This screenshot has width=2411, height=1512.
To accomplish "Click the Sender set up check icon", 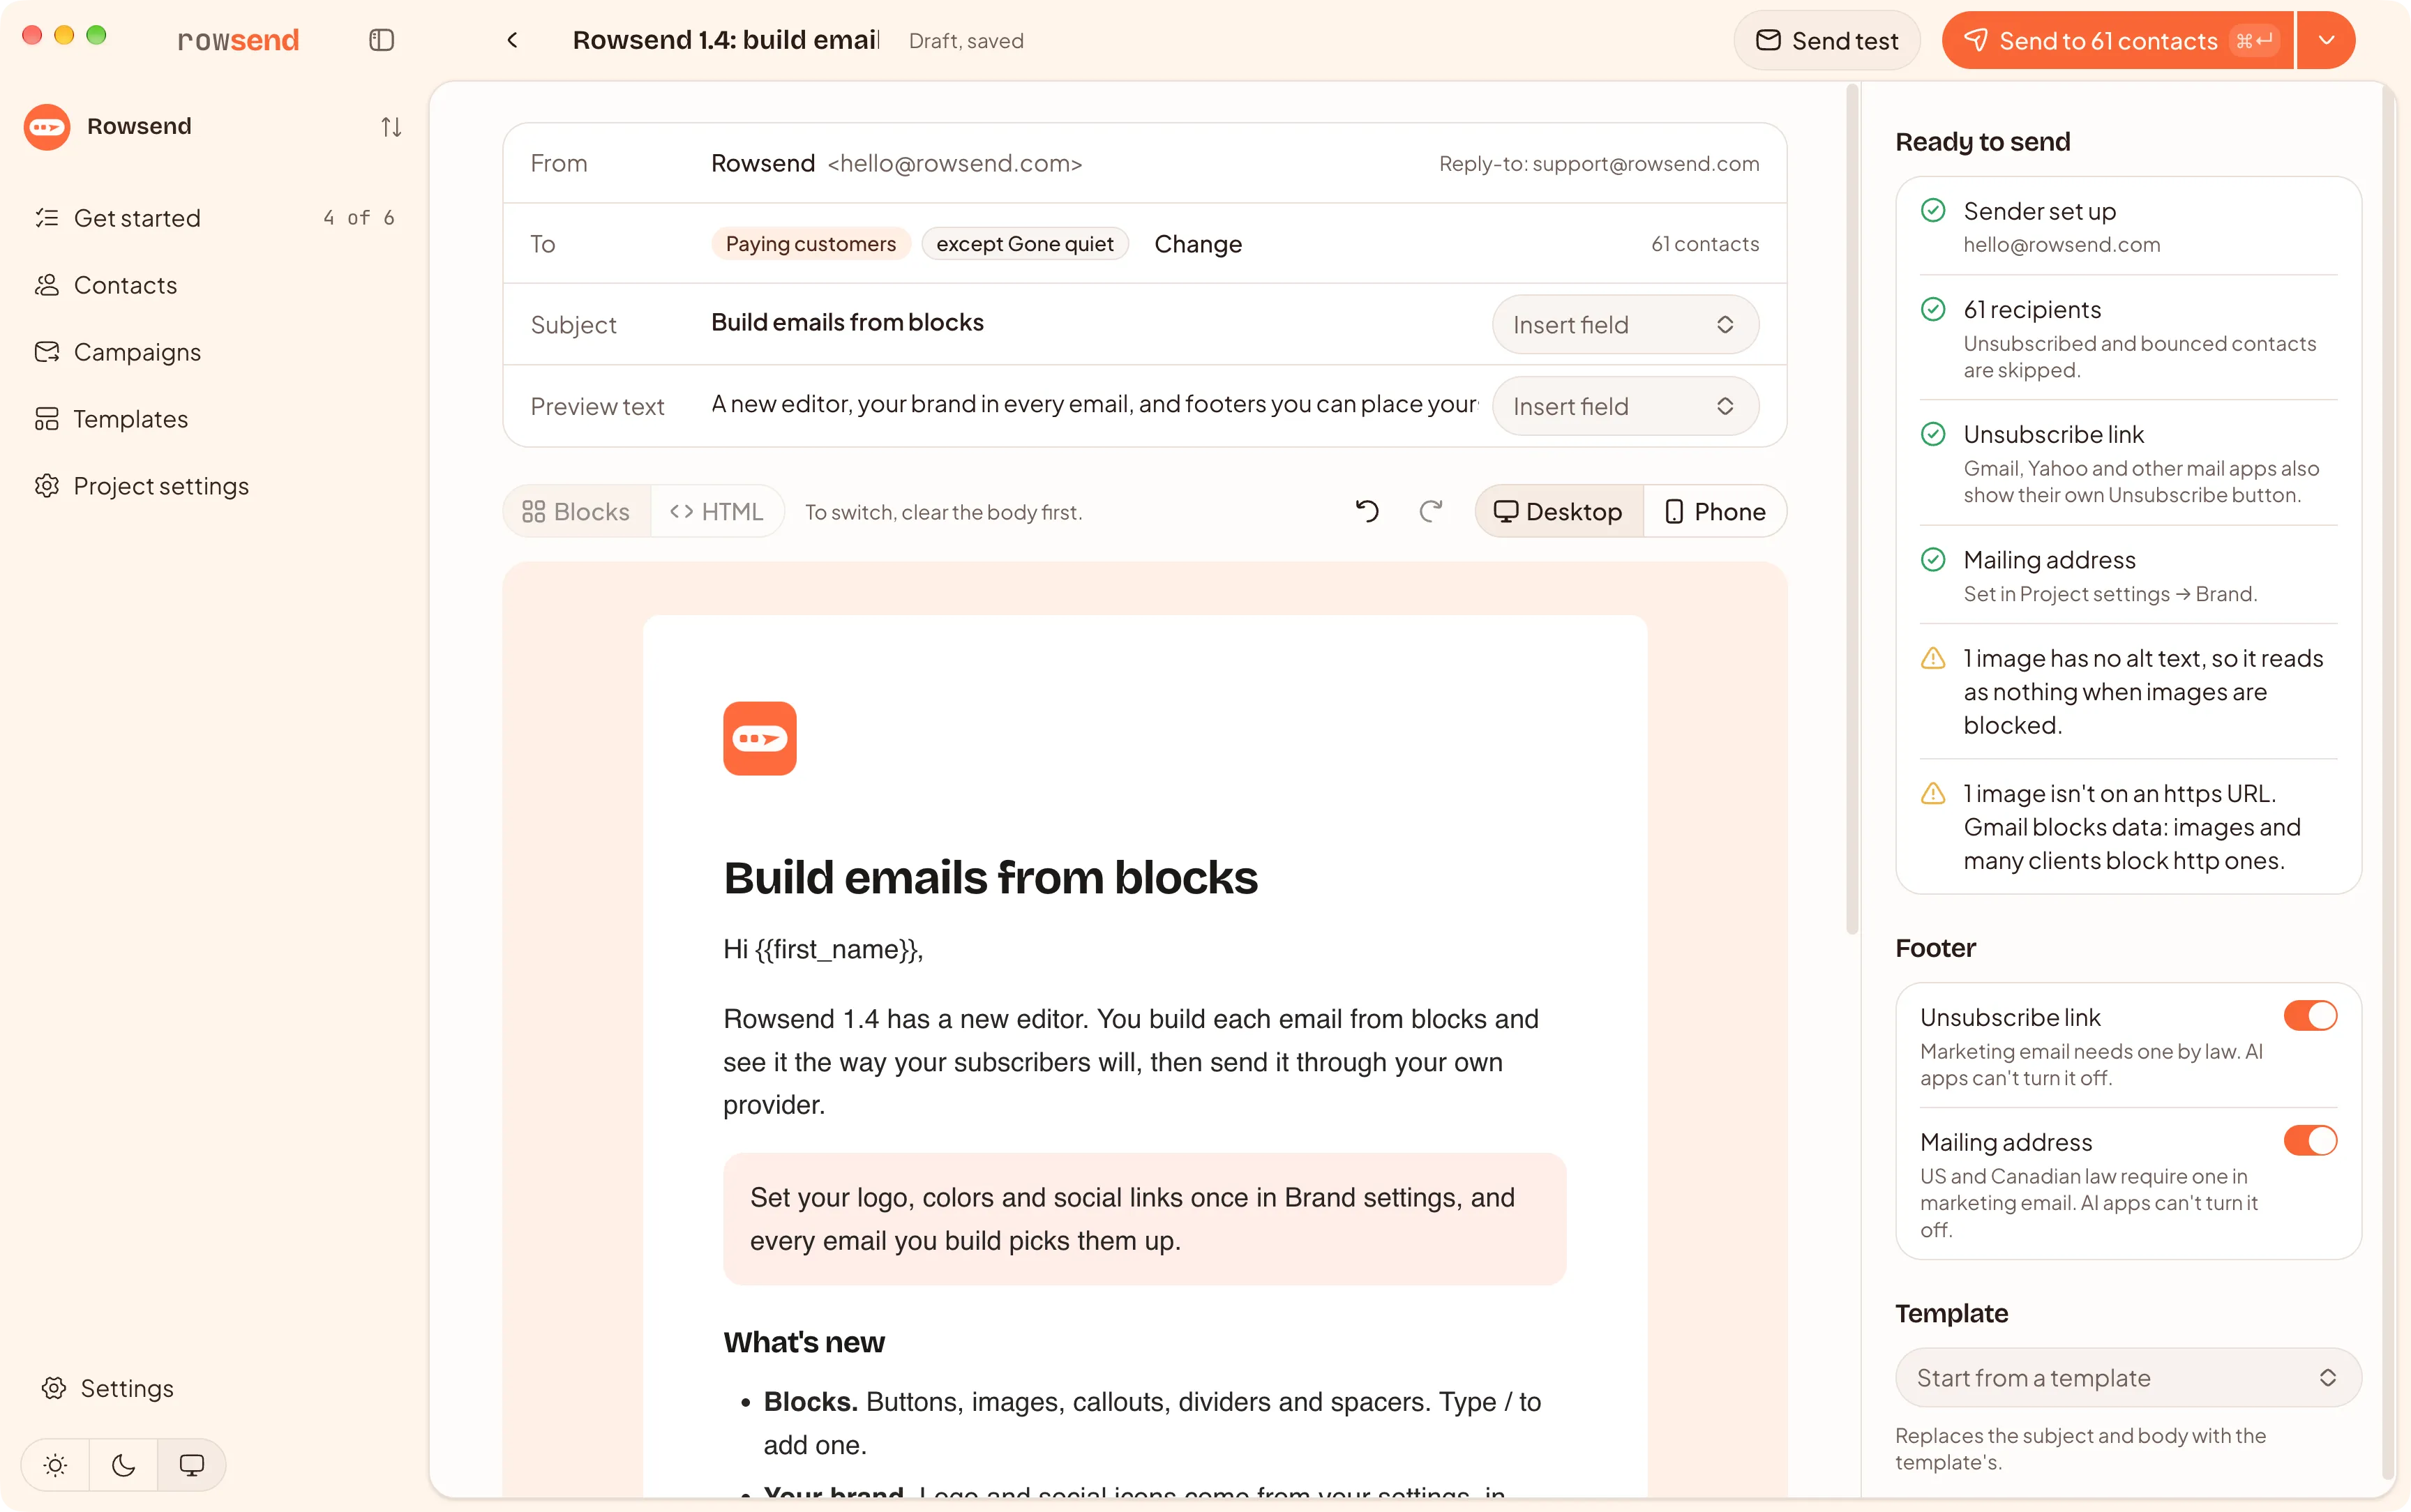I will pyautogui.click(x=1933, y=210).
